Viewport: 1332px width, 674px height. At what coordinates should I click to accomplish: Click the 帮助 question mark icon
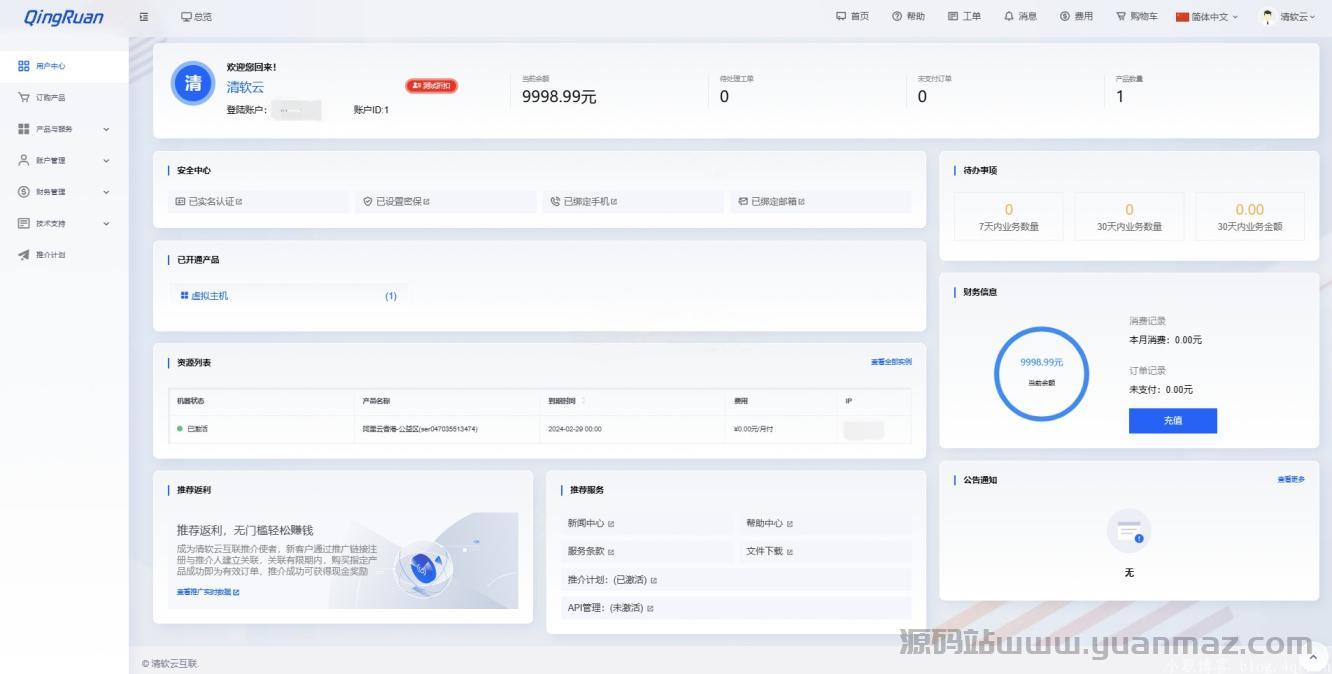(897, 17)
